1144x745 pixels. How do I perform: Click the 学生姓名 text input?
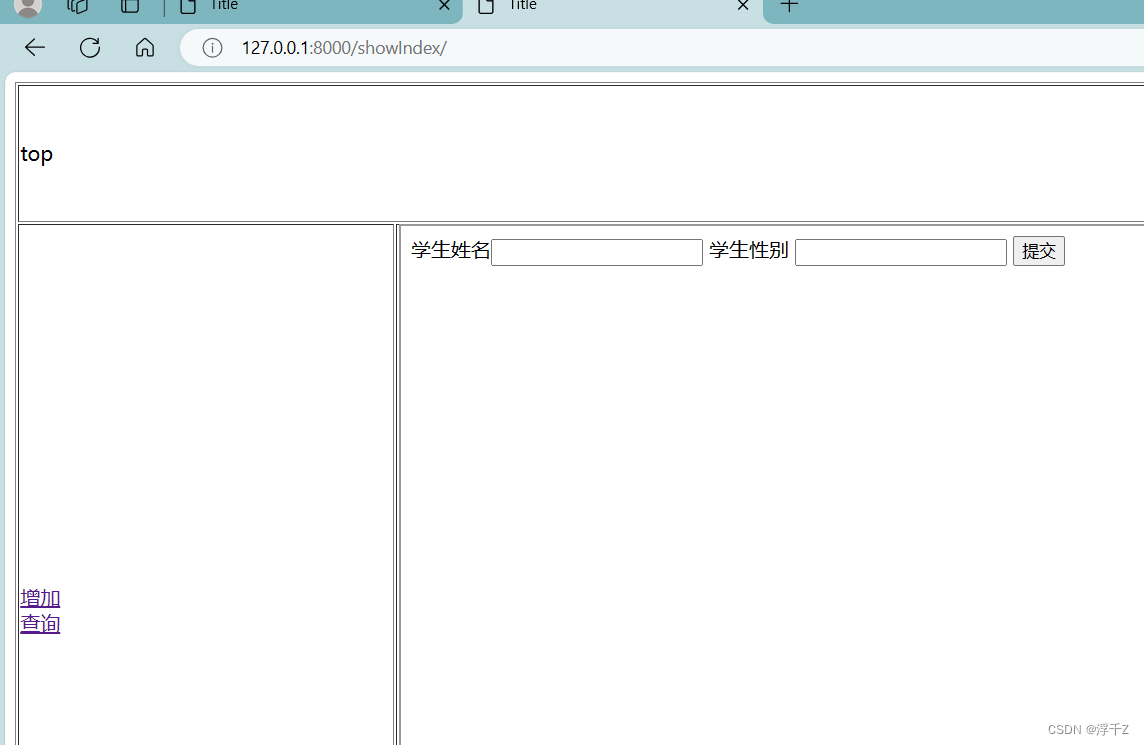click(597, 252)
